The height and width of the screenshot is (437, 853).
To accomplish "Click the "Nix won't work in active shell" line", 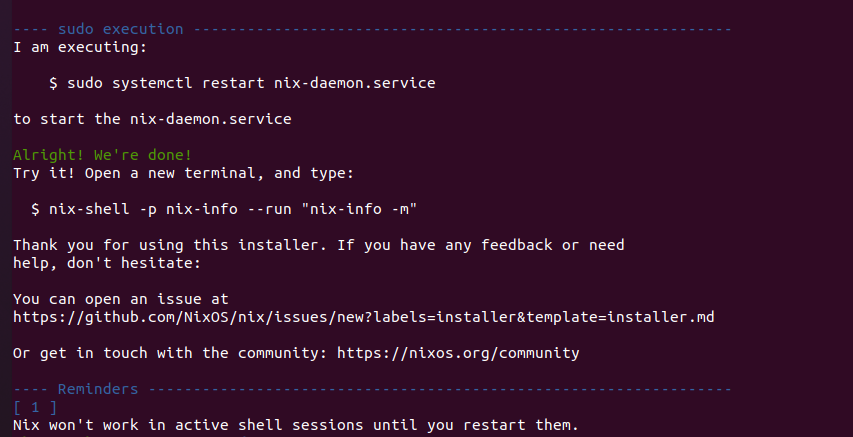I will tap(296, 424).
